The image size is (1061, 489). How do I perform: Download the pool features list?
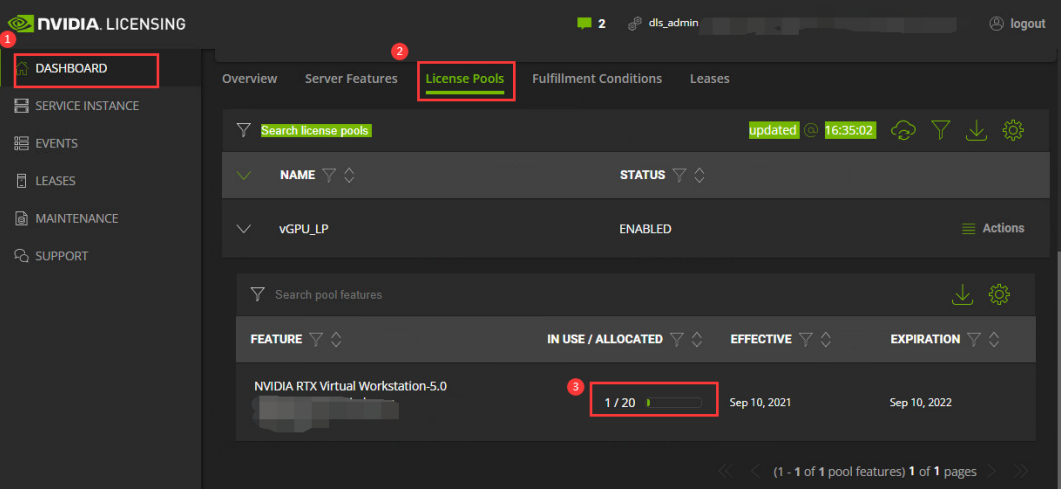coord(962,294)
